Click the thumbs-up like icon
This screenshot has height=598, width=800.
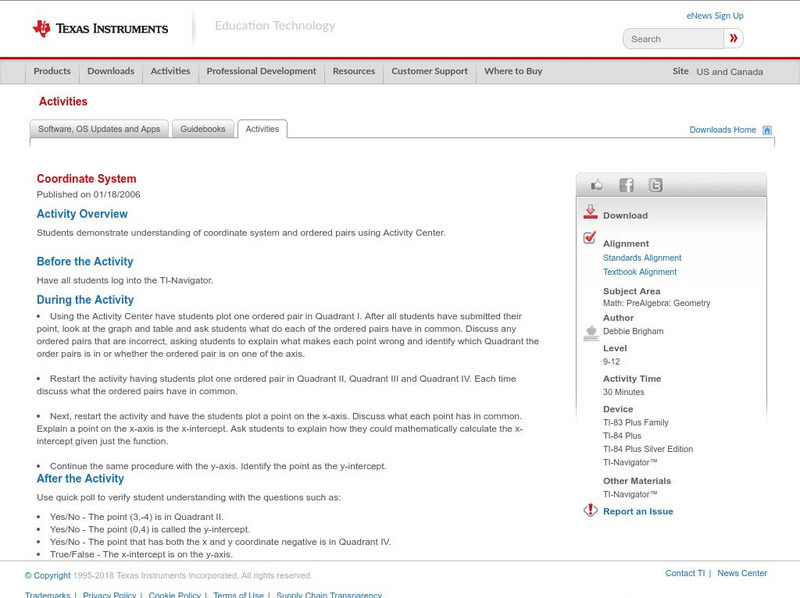pyautogui.click(x=596, y=185)
